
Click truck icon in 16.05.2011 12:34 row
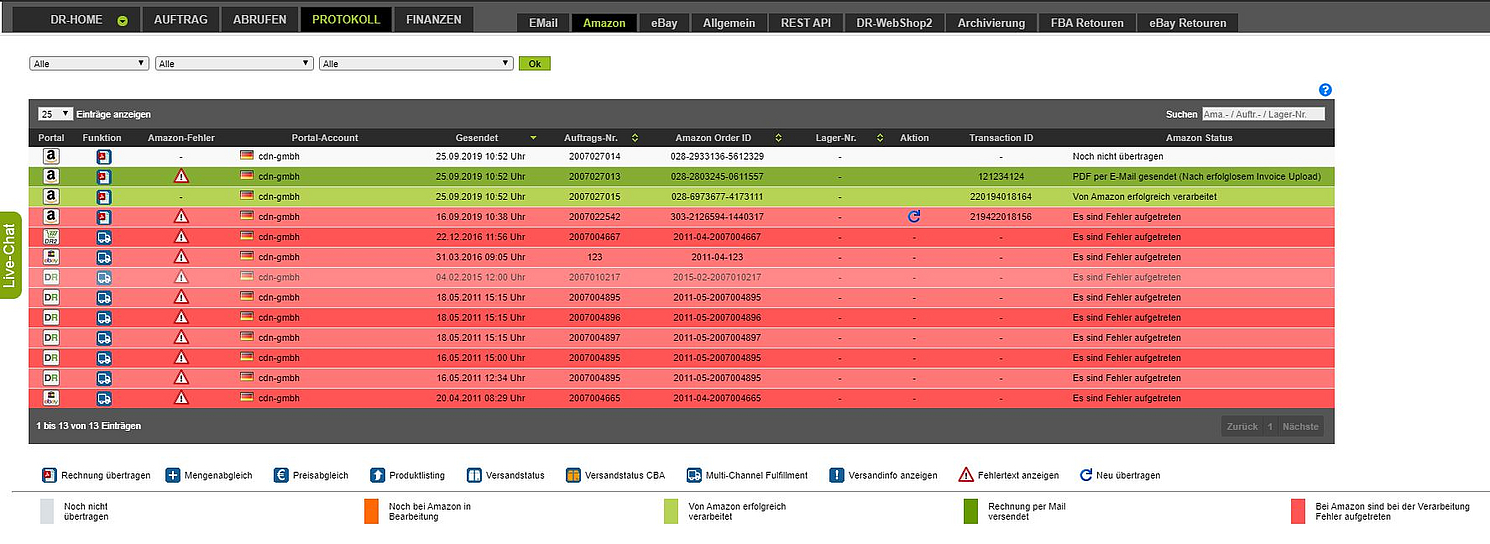[x=103, y=378]
